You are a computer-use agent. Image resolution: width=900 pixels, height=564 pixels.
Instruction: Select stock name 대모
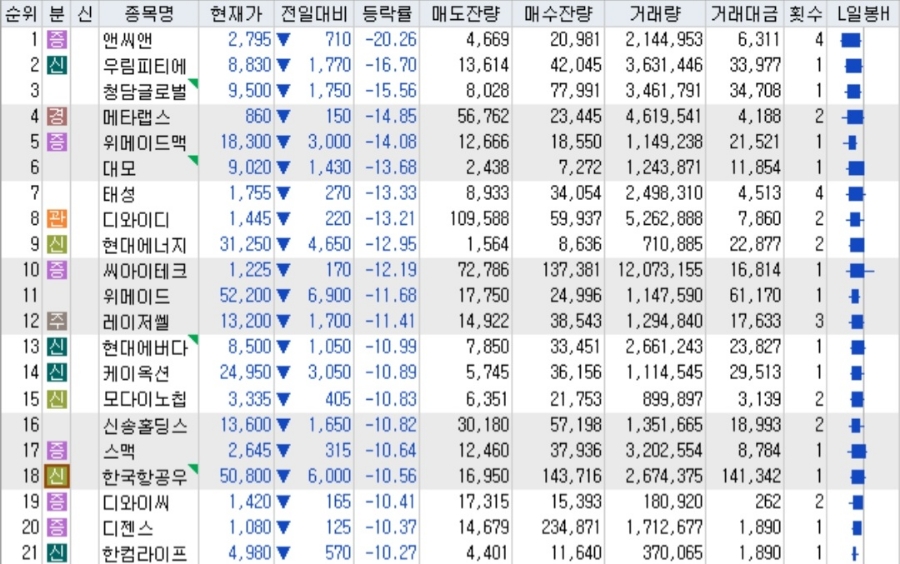click(119, 168)
